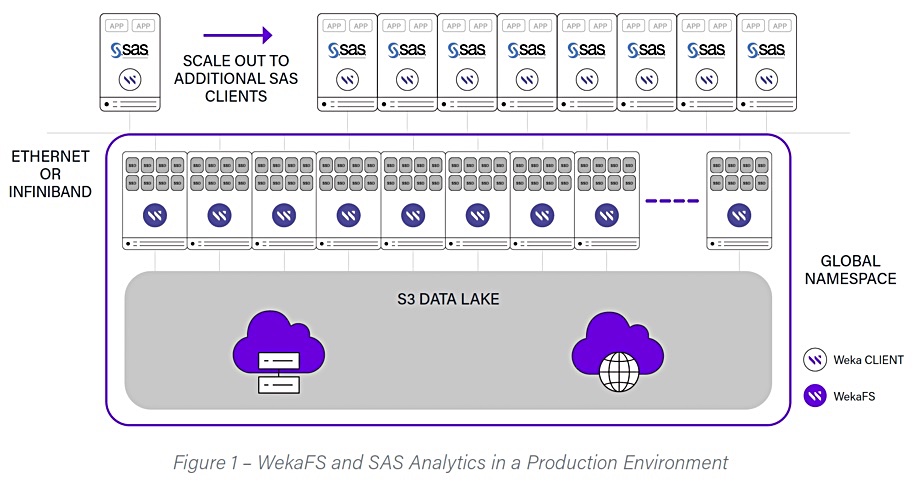
Task: Click SAS logo on last client in the scaled-out row
Action: point(766,50)
